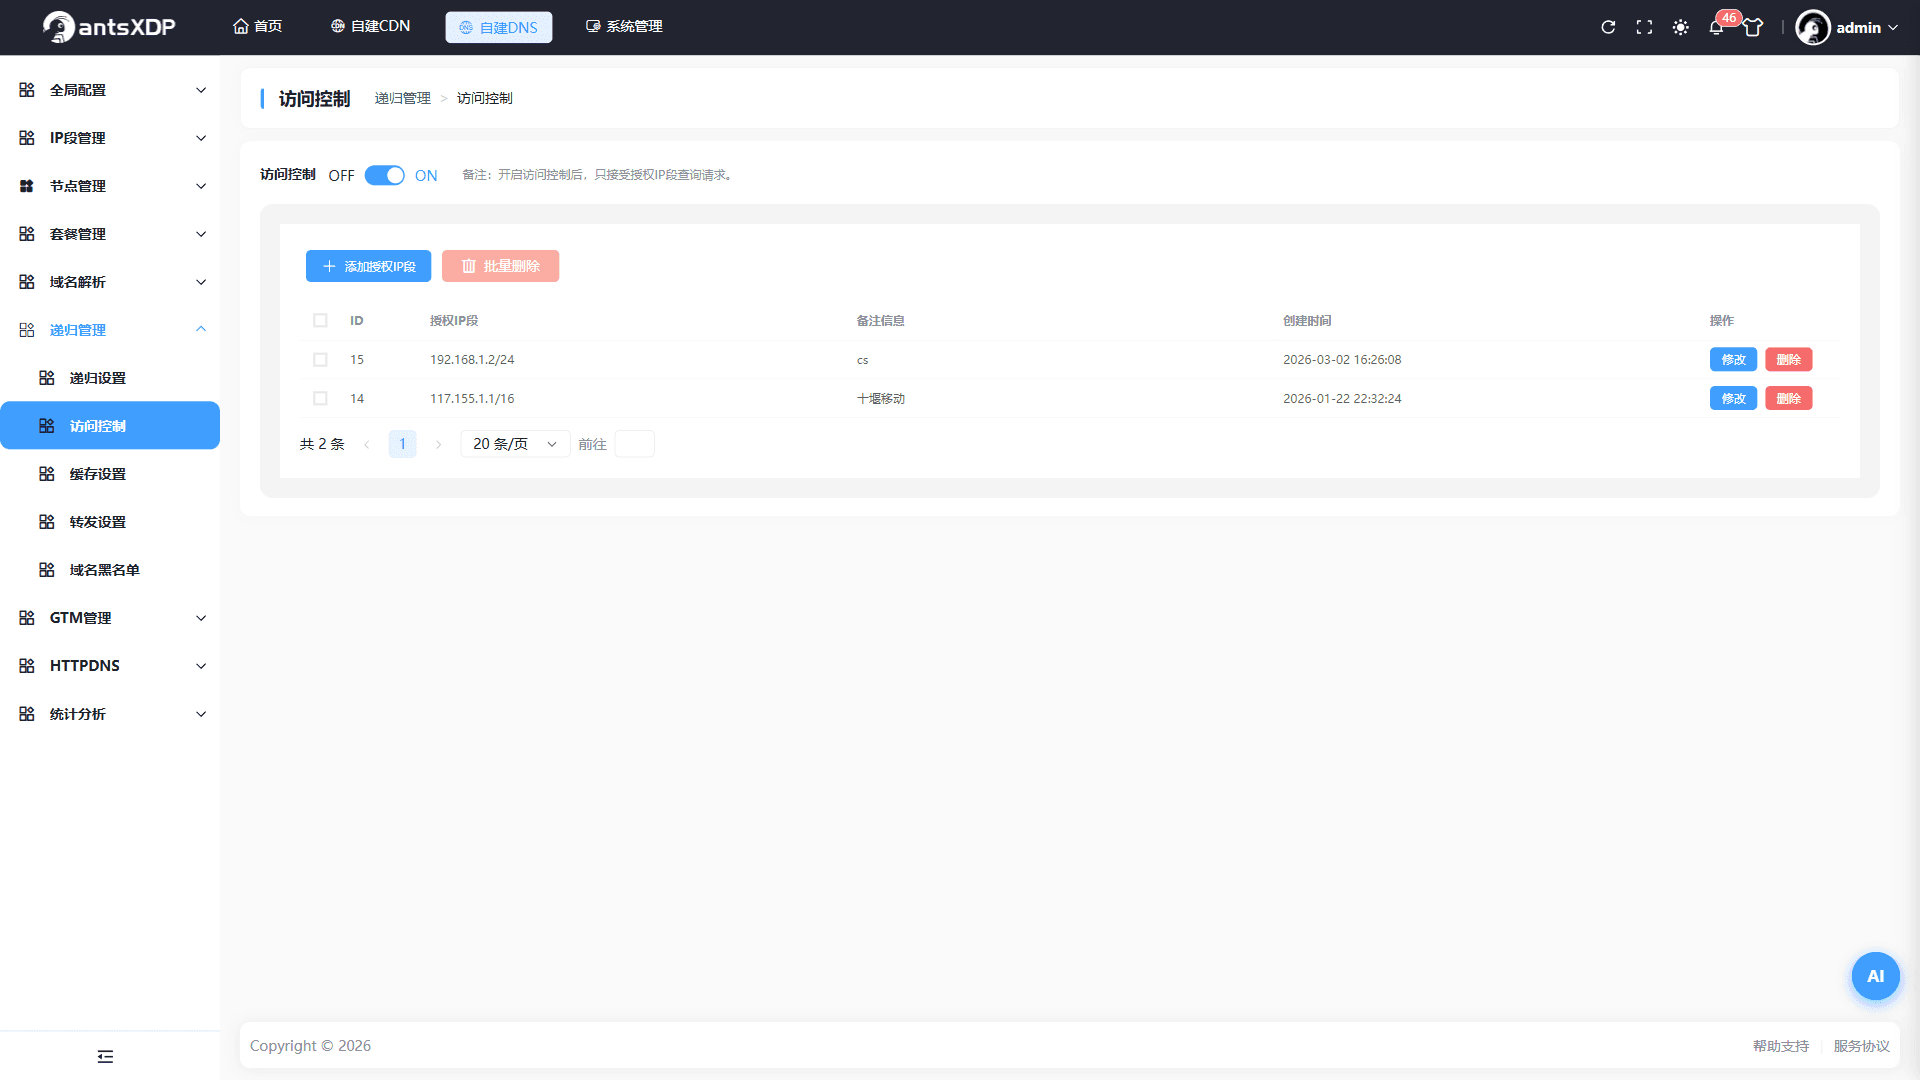
Task: Click the antsXDP logo
Action: tap(109, 27)
